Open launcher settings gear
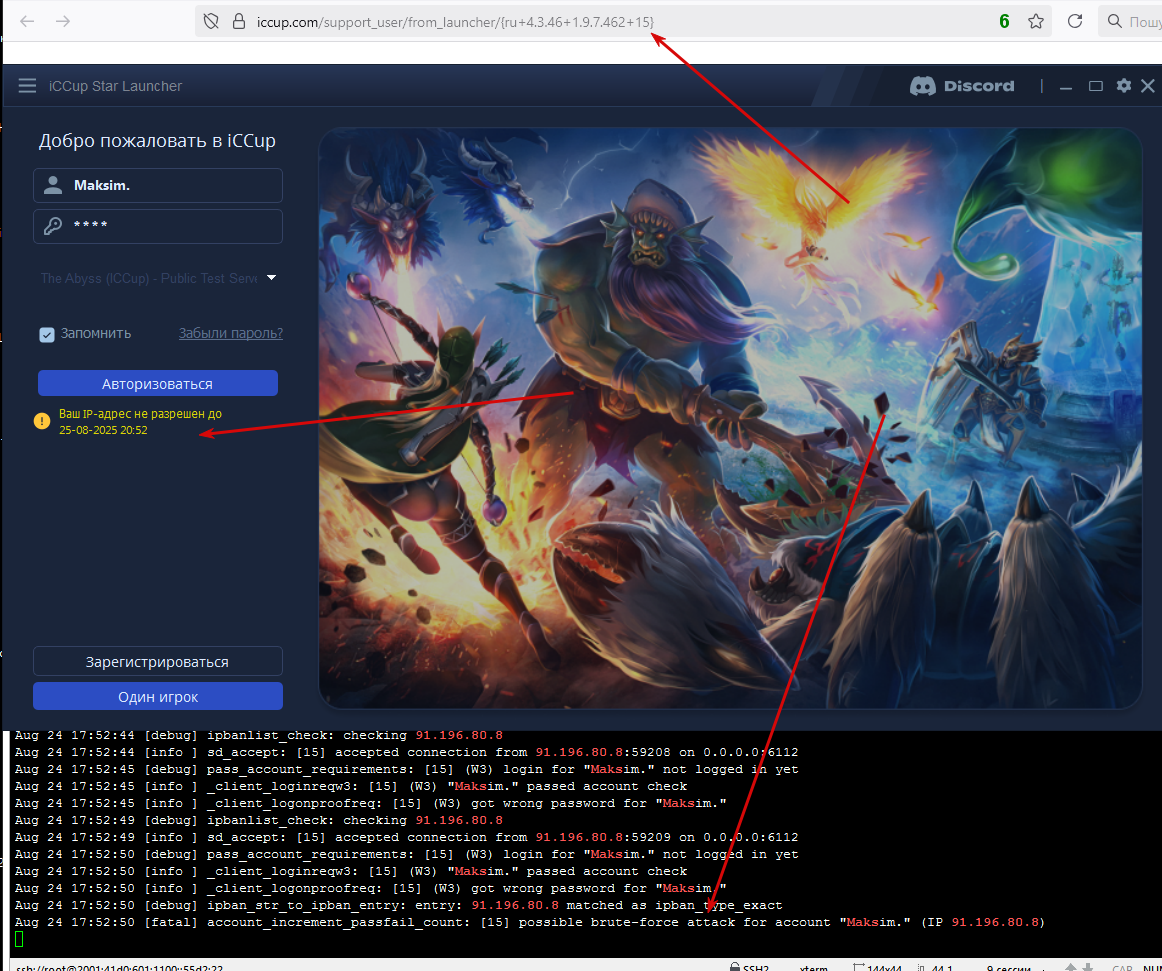1162x971 pixels. point(1123,86)
